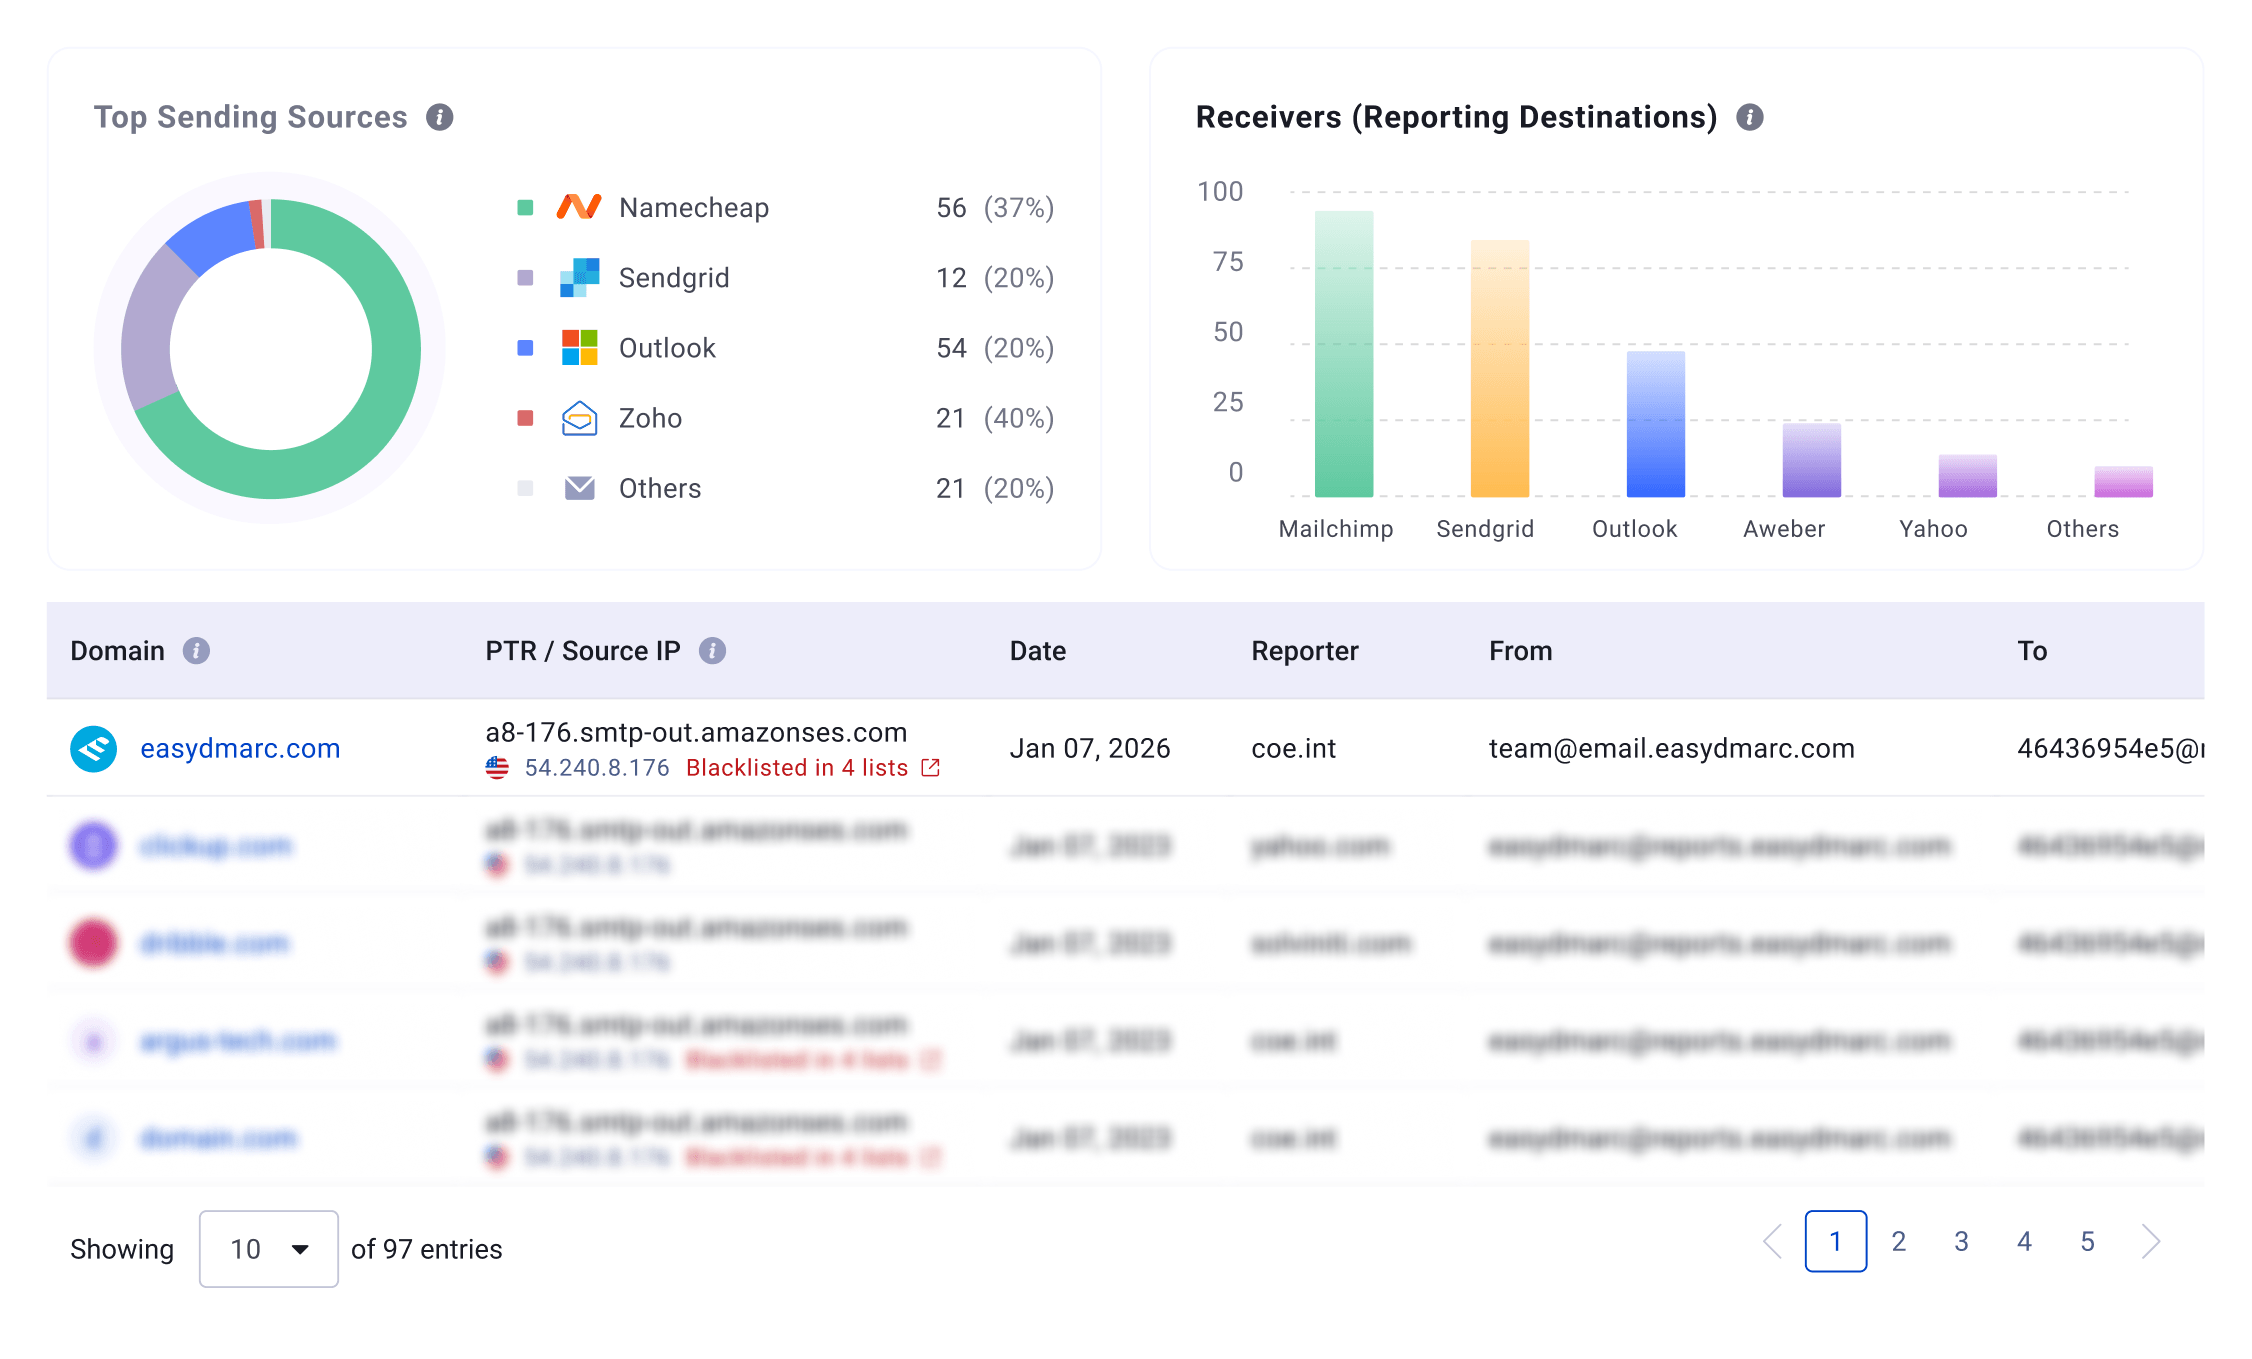Click the From column header
This screenshot has height=1359, width=2252.
1520,651
